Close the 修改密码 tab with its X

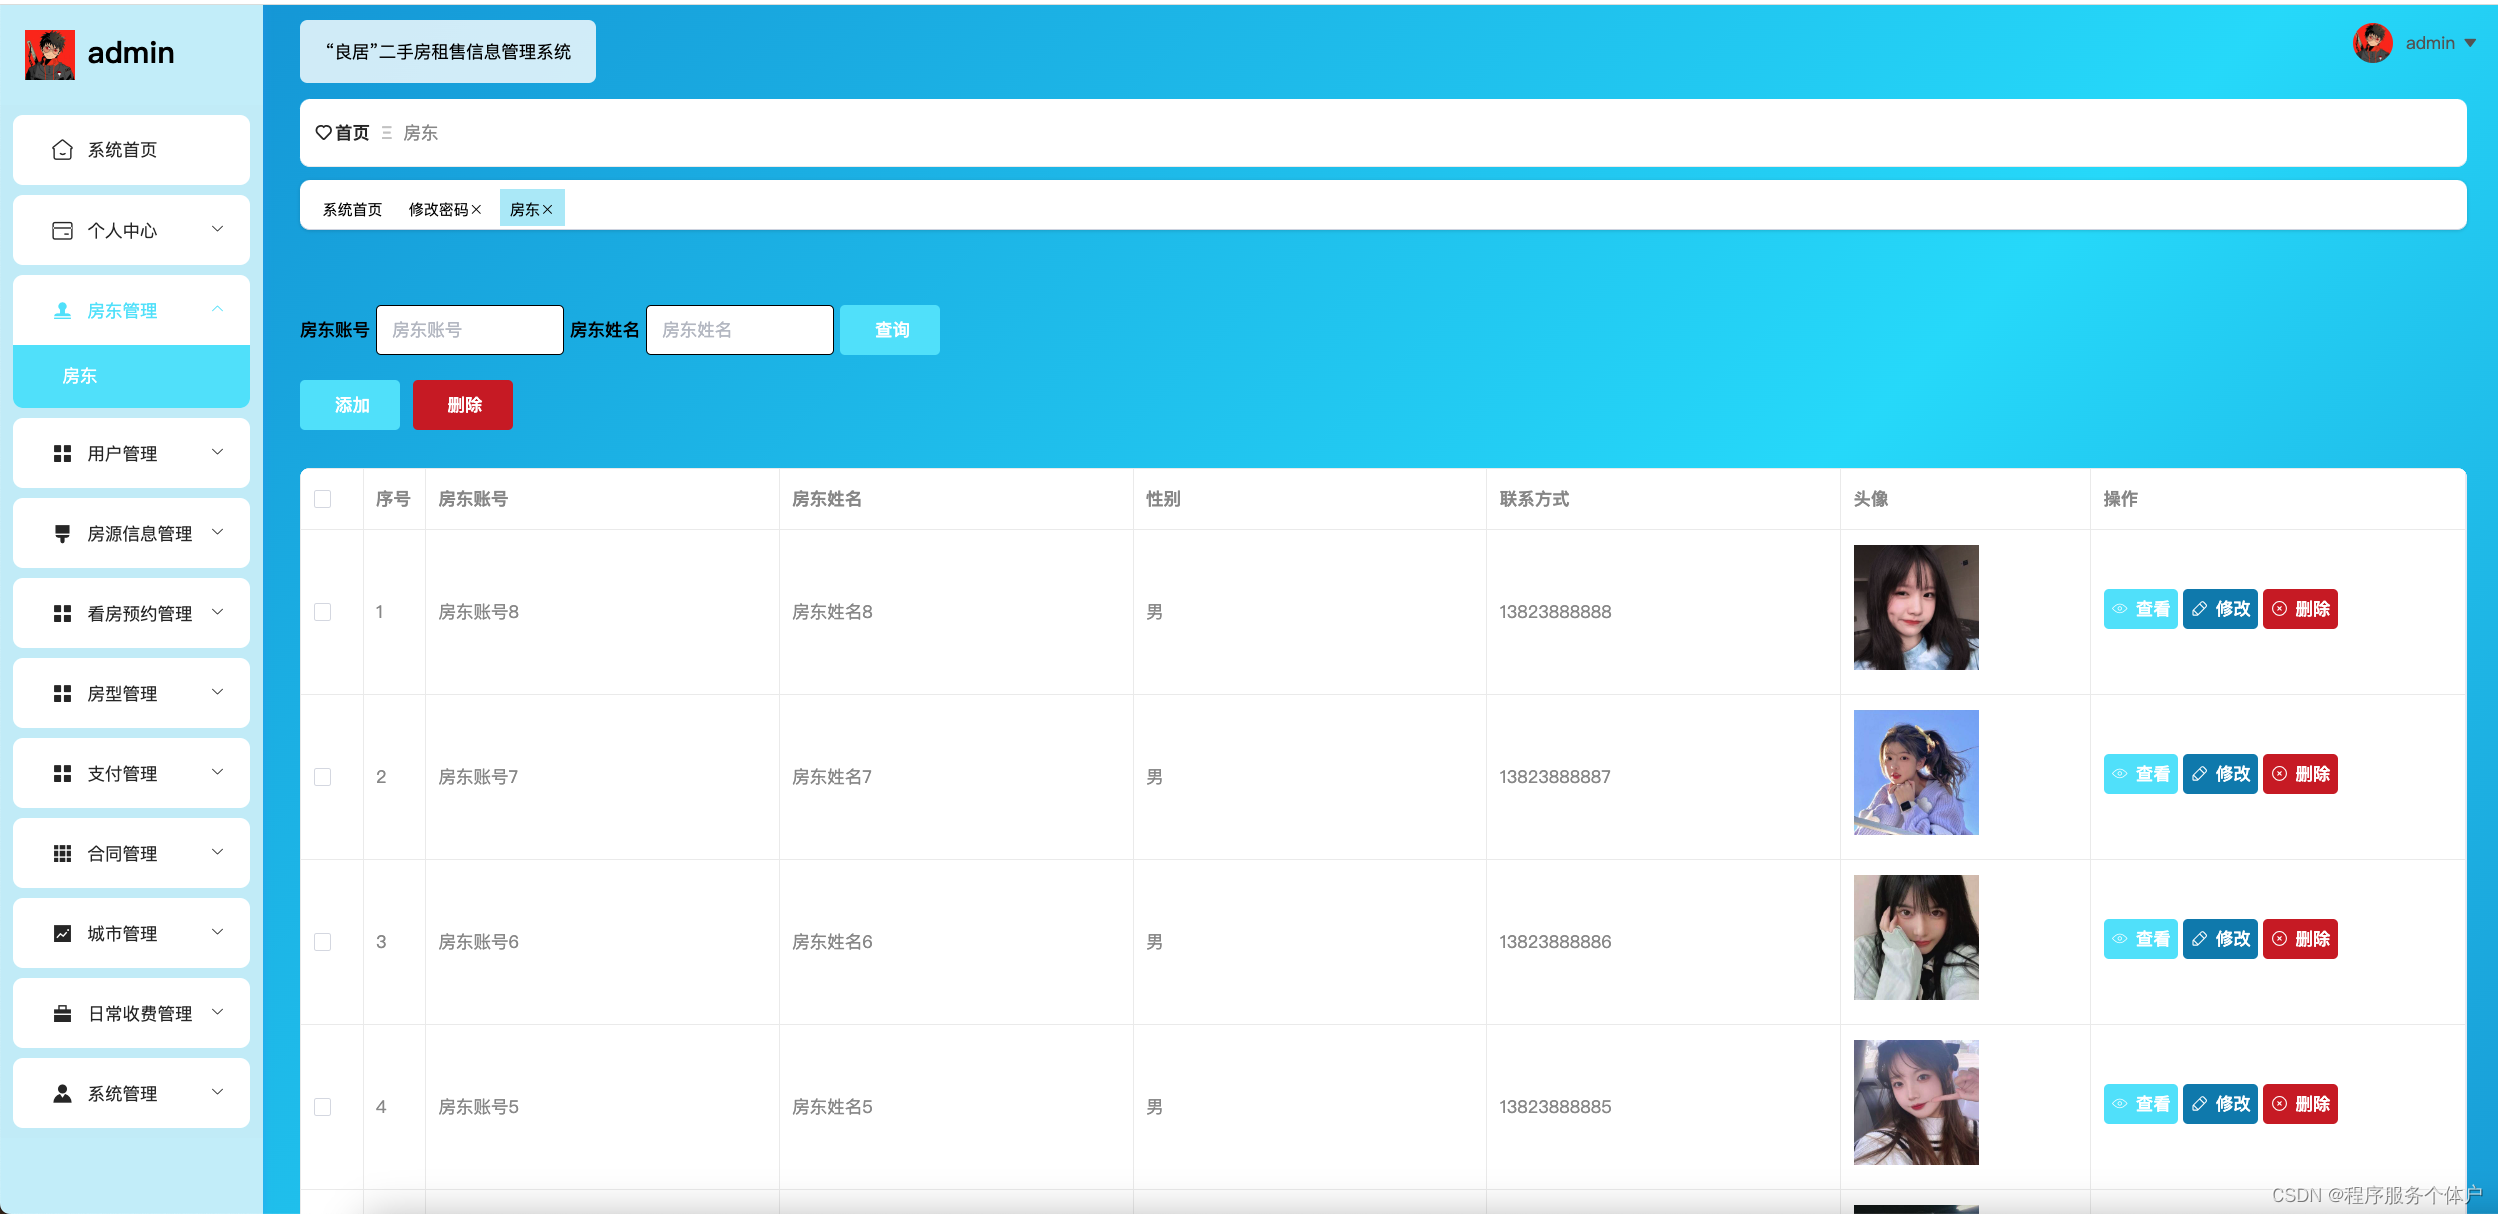pyautogui.click(x=477, y=210)
